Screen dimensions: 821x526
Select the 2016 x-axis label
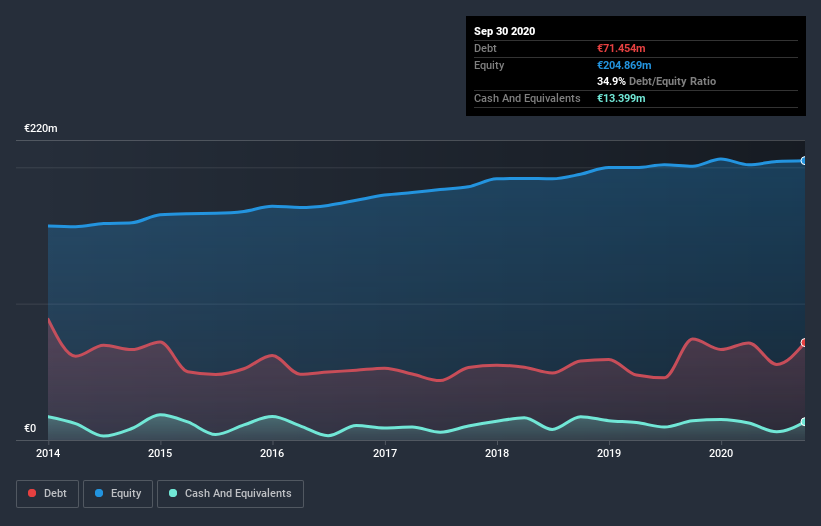272,454
